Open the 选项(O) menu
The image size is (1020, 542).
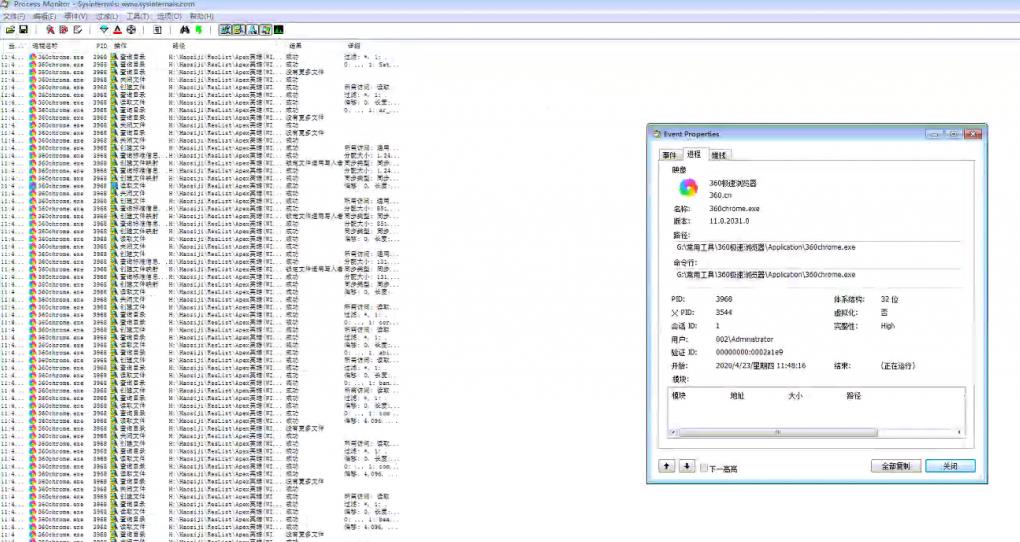[169, 16]
